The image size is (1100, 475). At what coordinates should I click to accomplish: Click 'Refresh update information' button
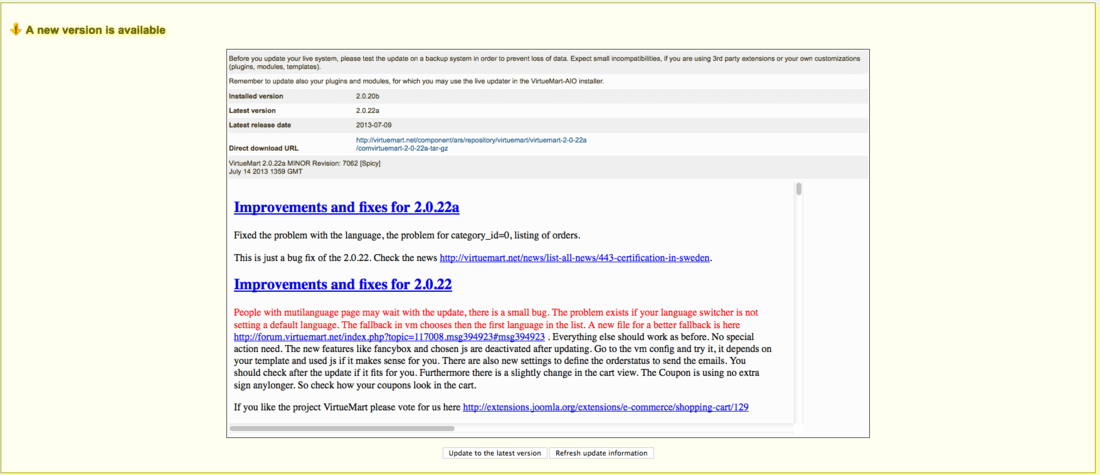coord(601,453)
